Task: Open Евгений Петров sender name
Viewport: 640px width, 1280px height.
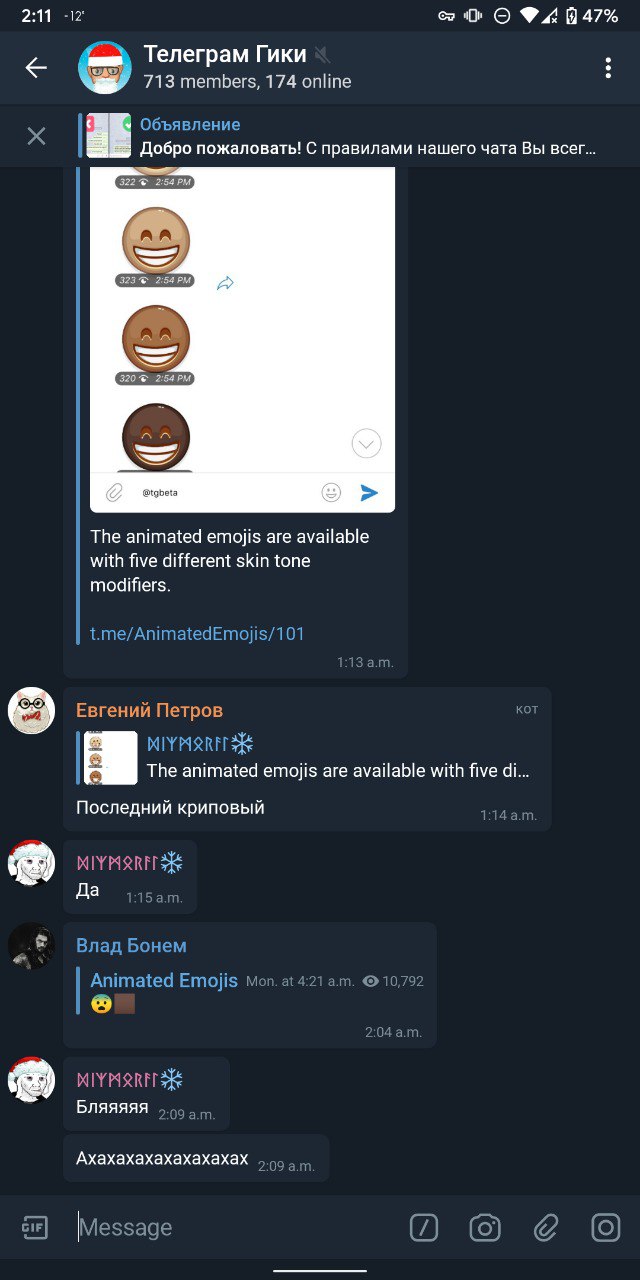Action: (x=149, y=710)
